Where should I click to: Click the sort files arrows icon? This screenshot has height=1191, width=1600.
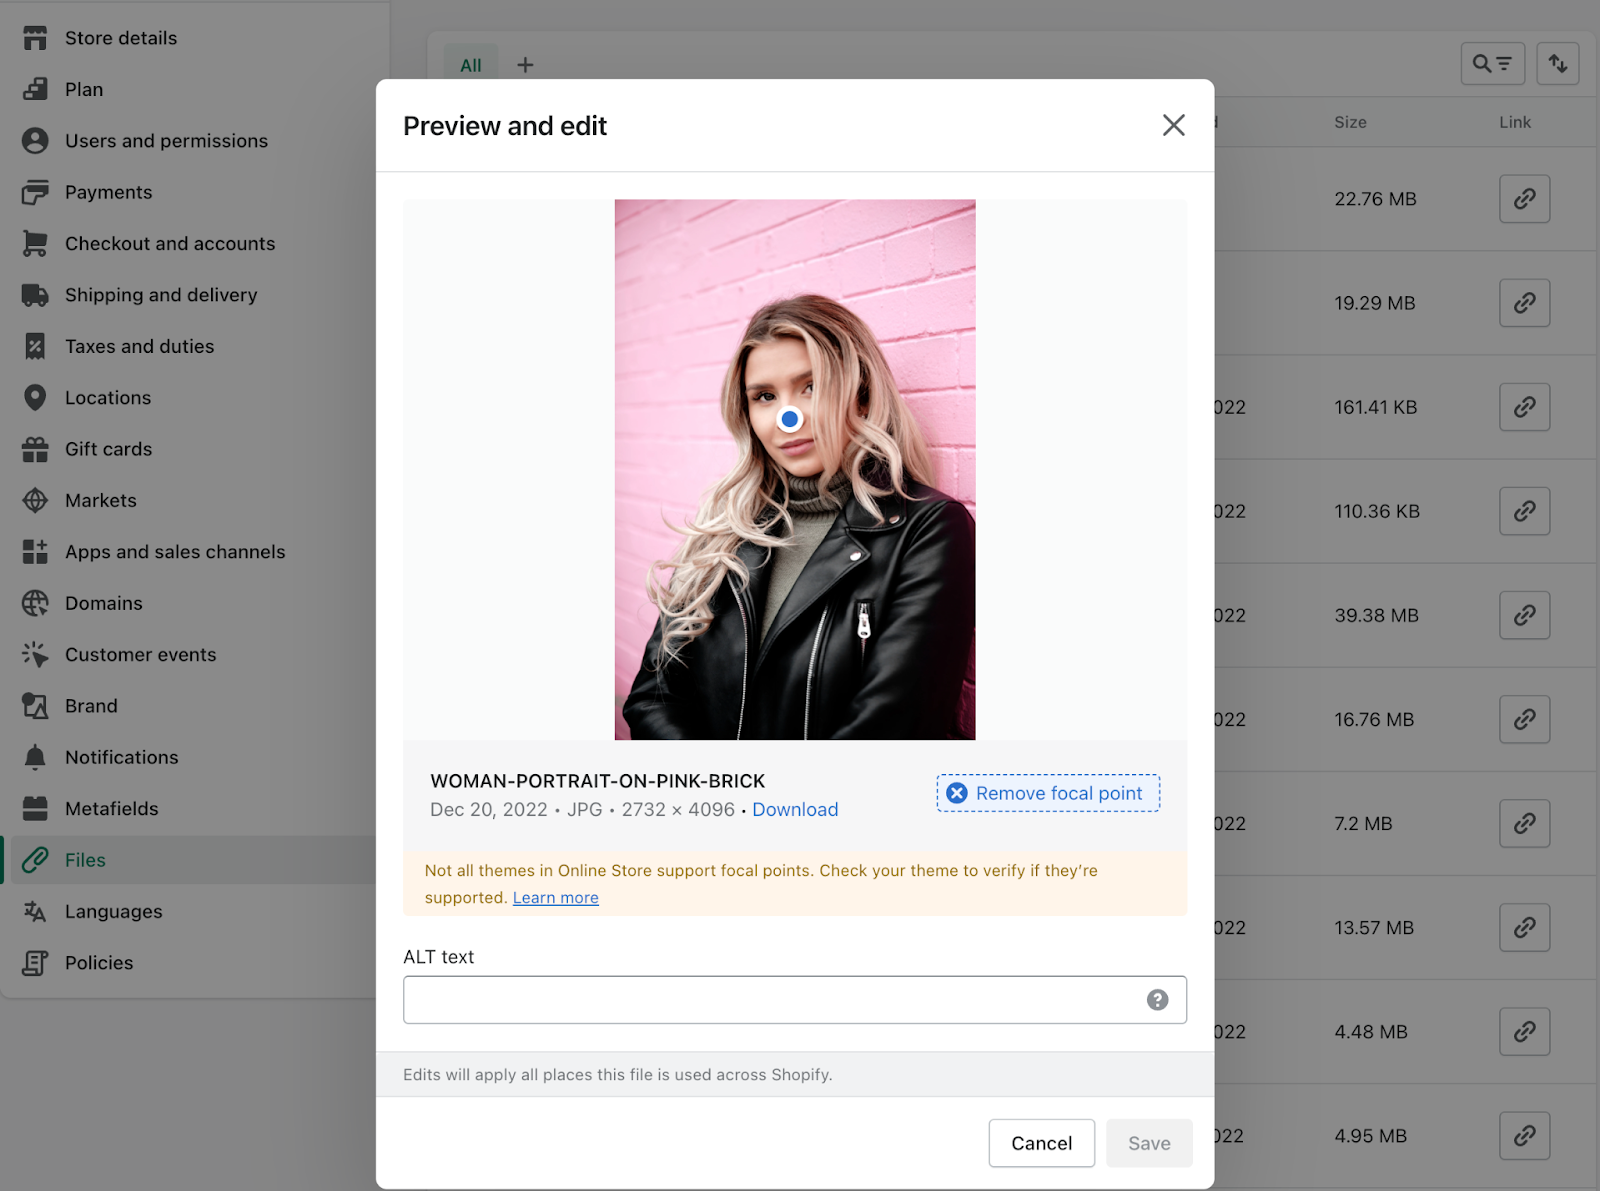(1557, 64)
